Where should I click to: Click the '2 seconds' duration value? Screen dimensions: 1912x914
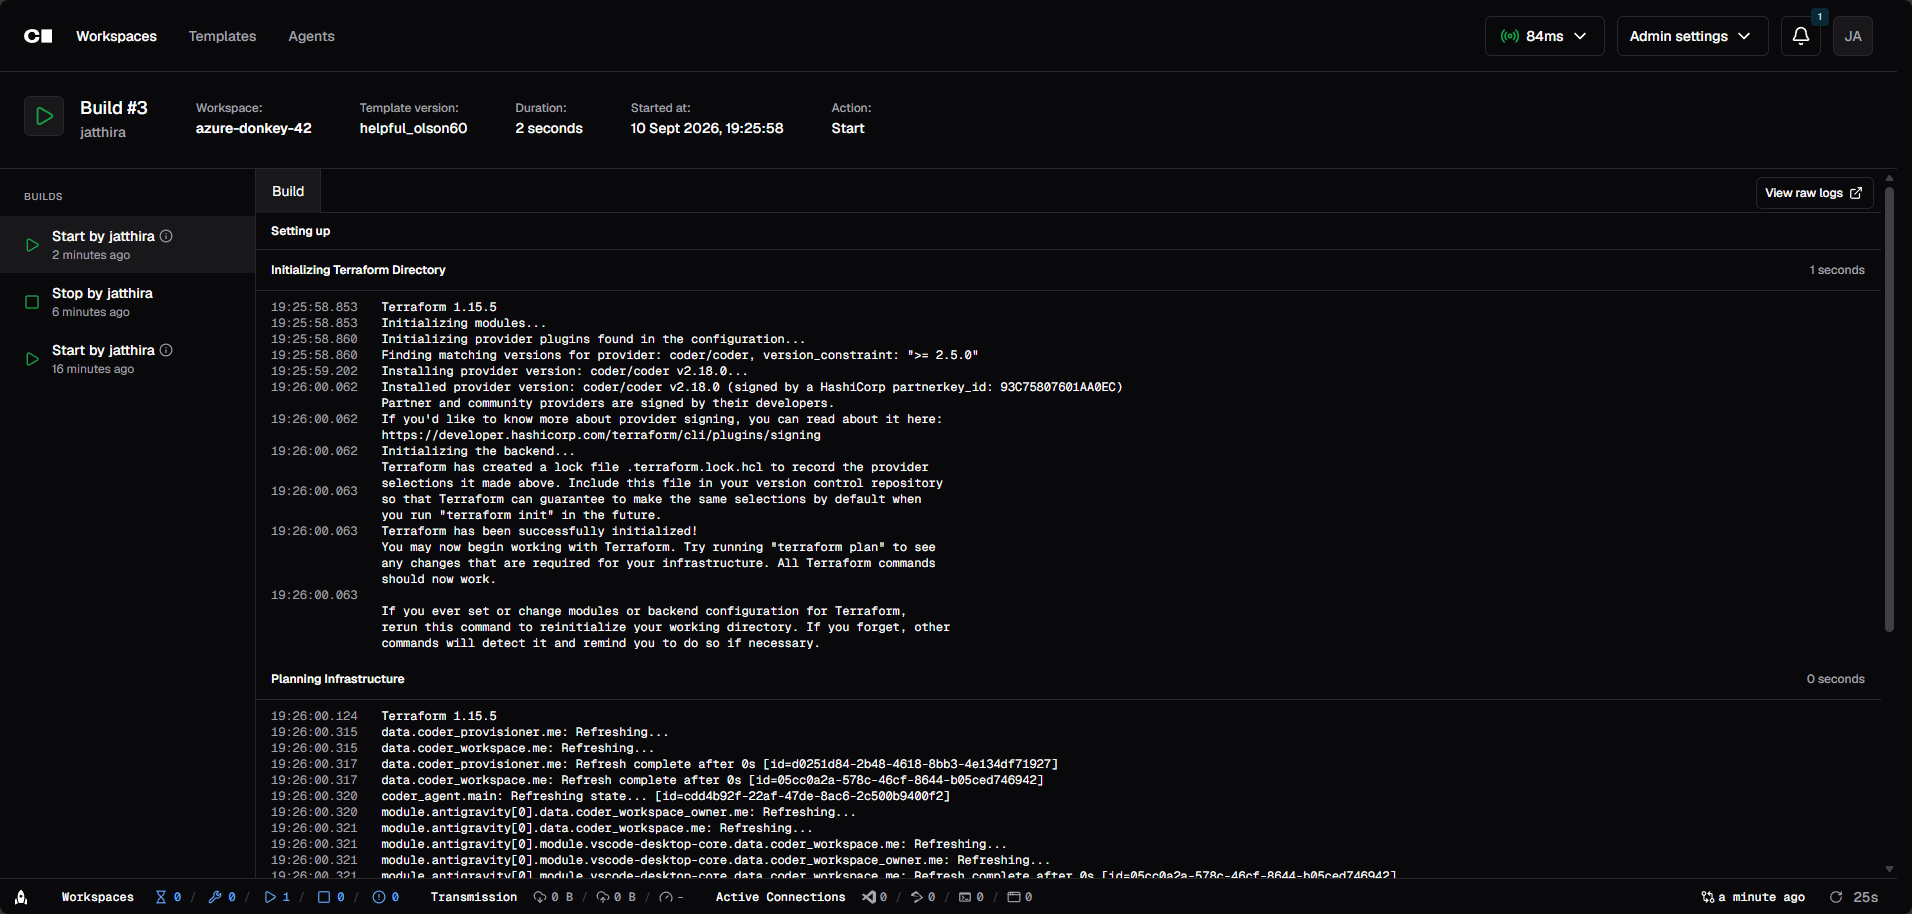(x=549, y=128)
